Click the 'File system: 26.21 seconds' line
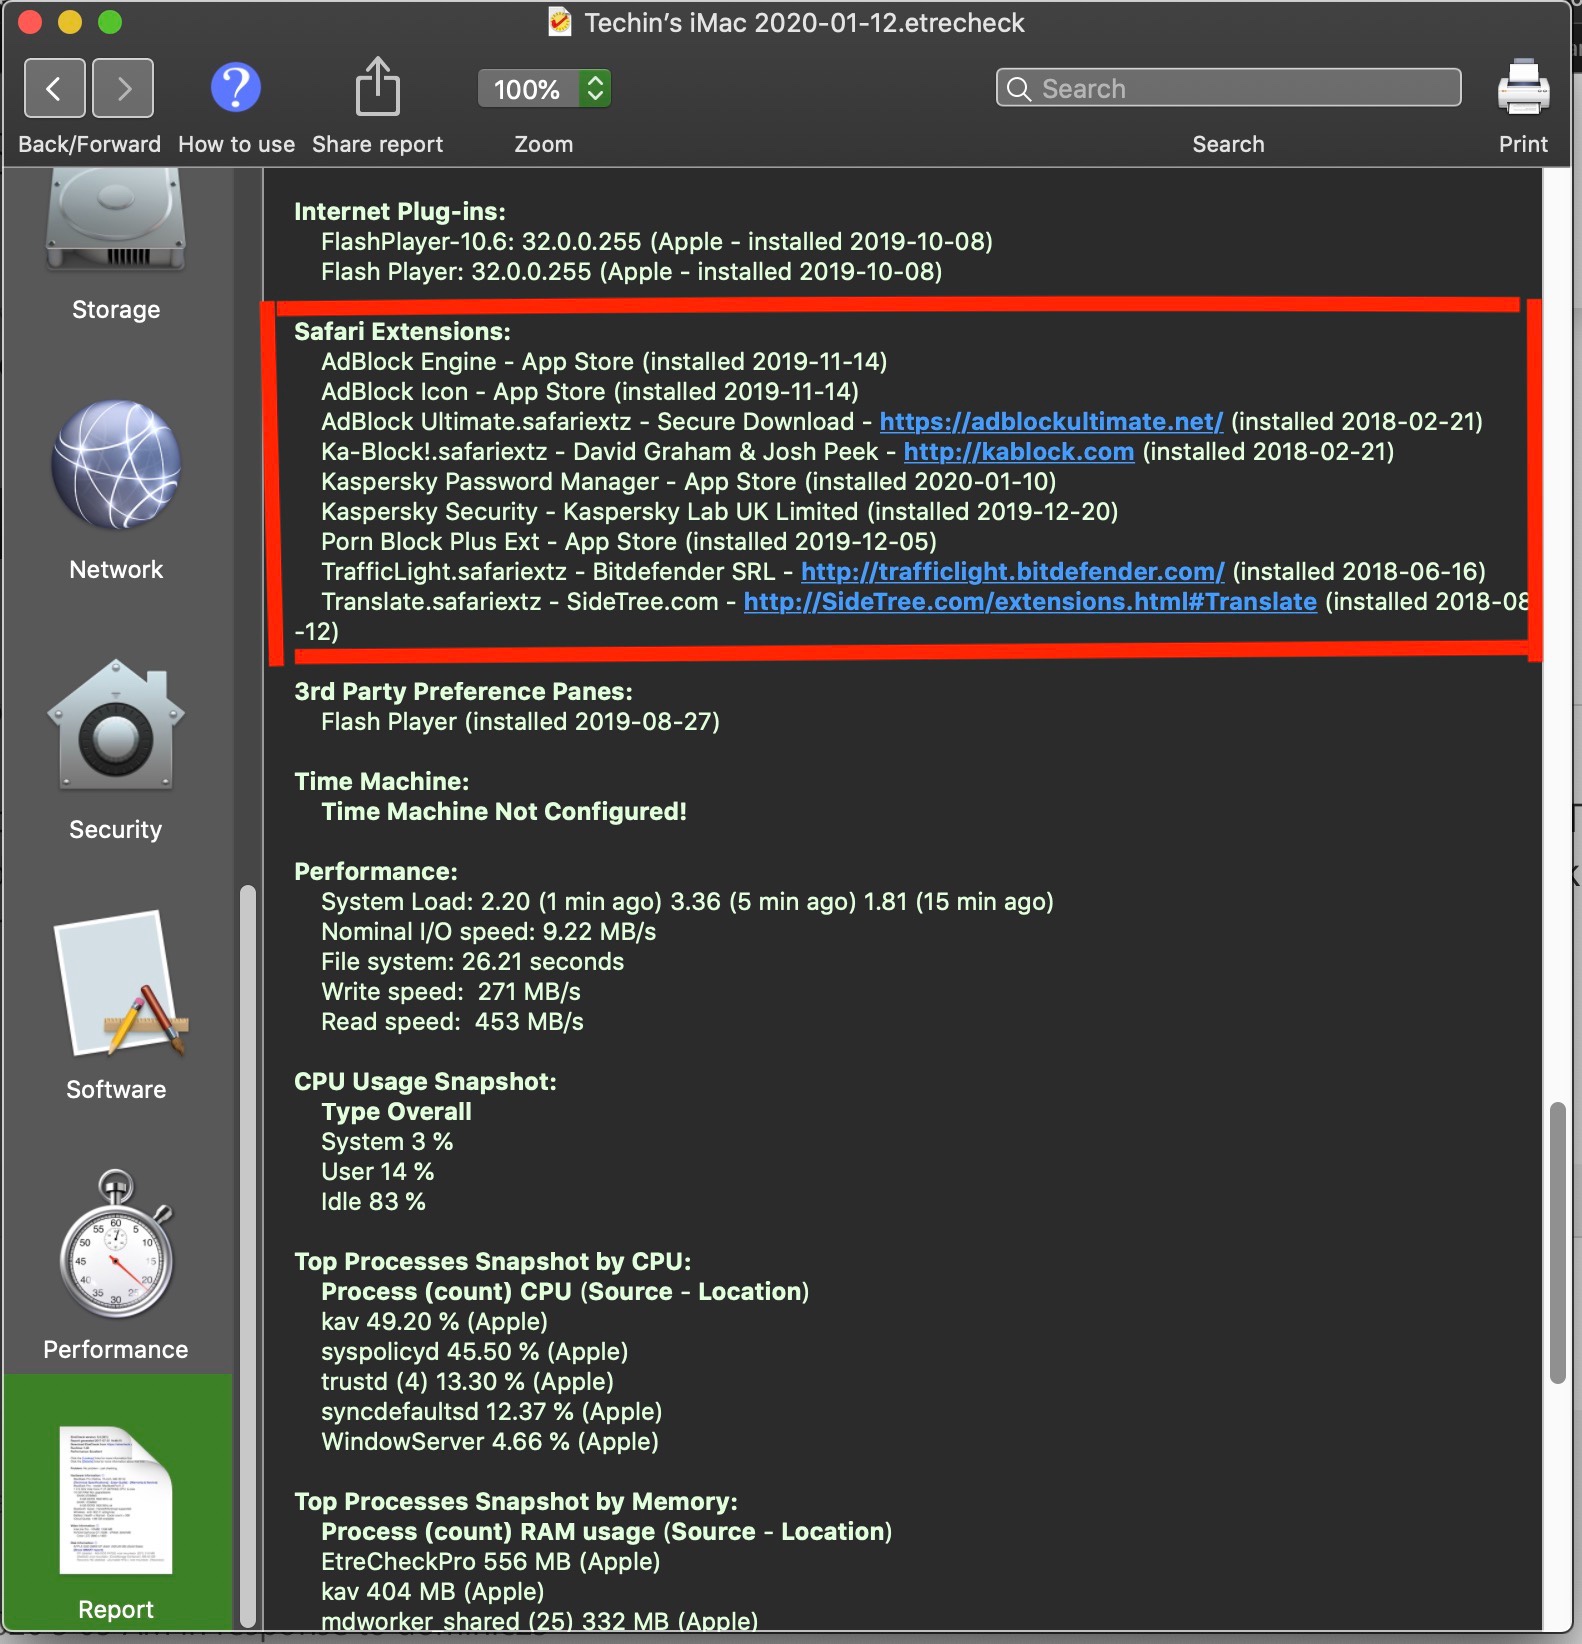Viewport: 1582px width, 1644px height. pos(472,962)
